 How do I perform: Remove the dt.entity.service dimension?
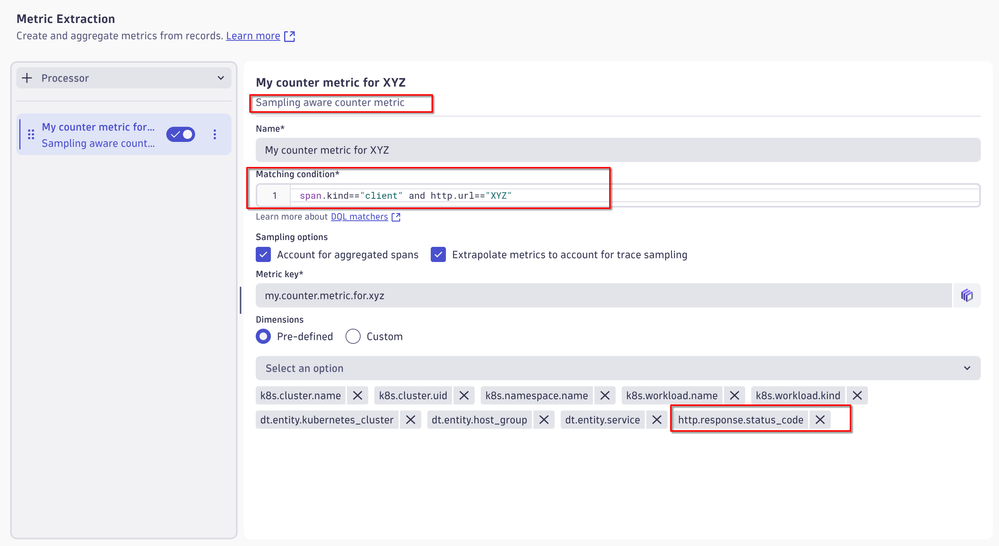pyautogui.click(x=656, y=420)
